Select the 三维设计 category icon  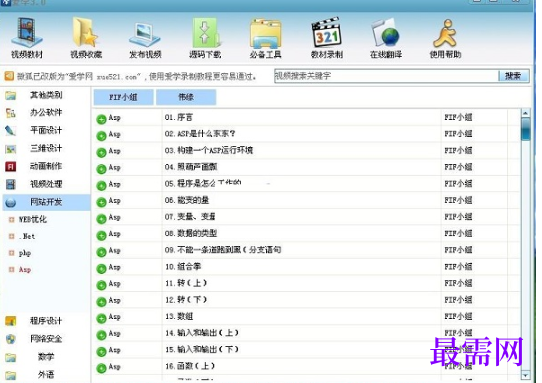(11, 149)
